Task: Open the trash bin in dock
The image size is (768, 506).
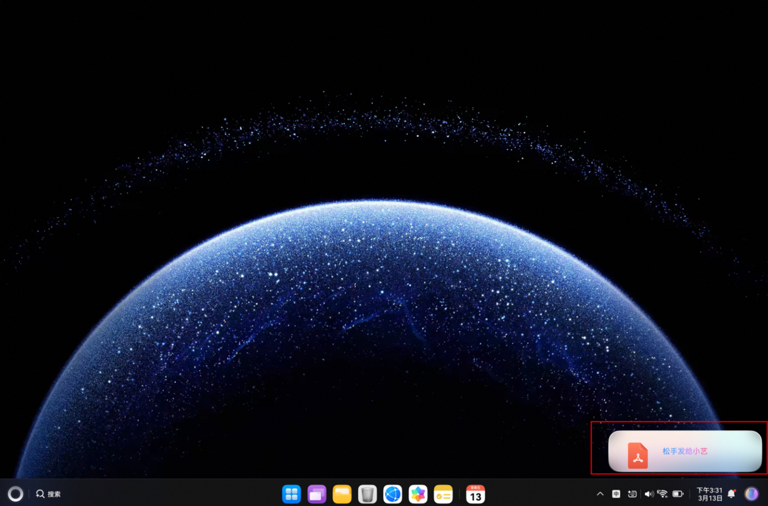Action: click(x=367, y=494)
